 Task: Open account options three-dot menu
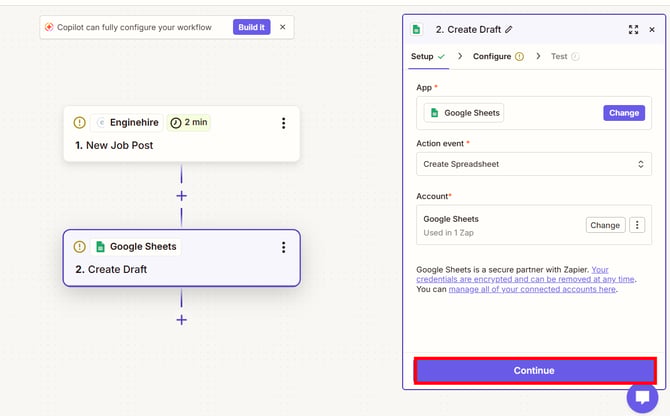pyautogui.click(x=637, y=225)
